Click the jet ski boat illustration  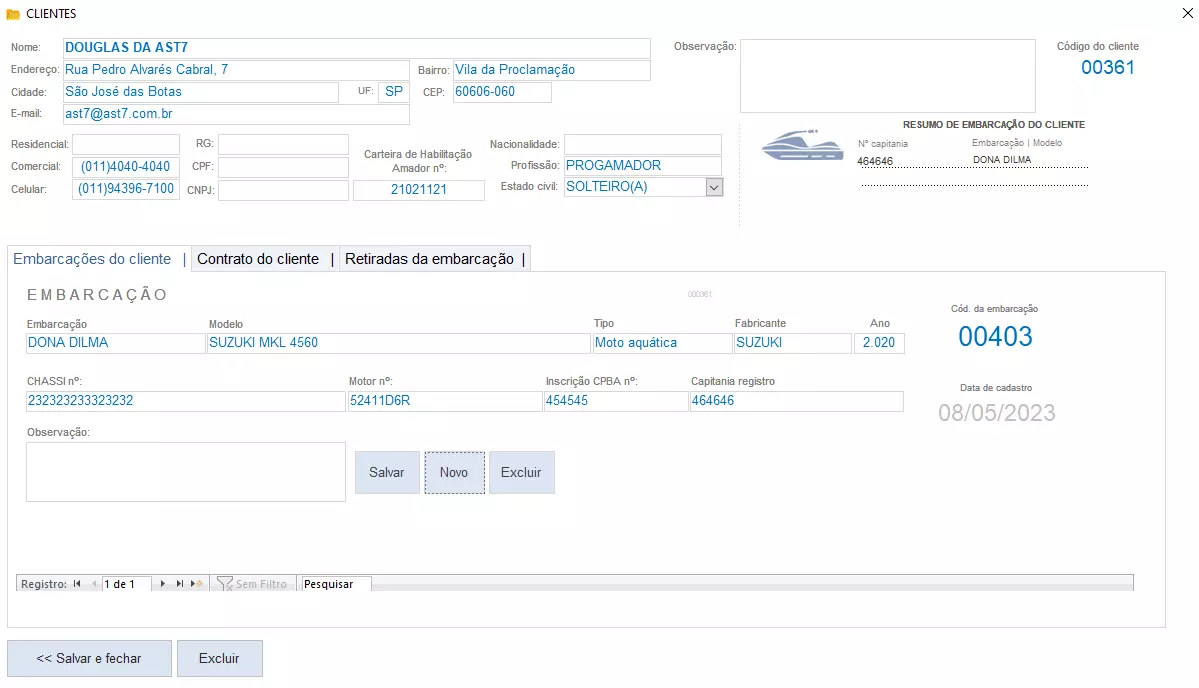coord(802,144)
